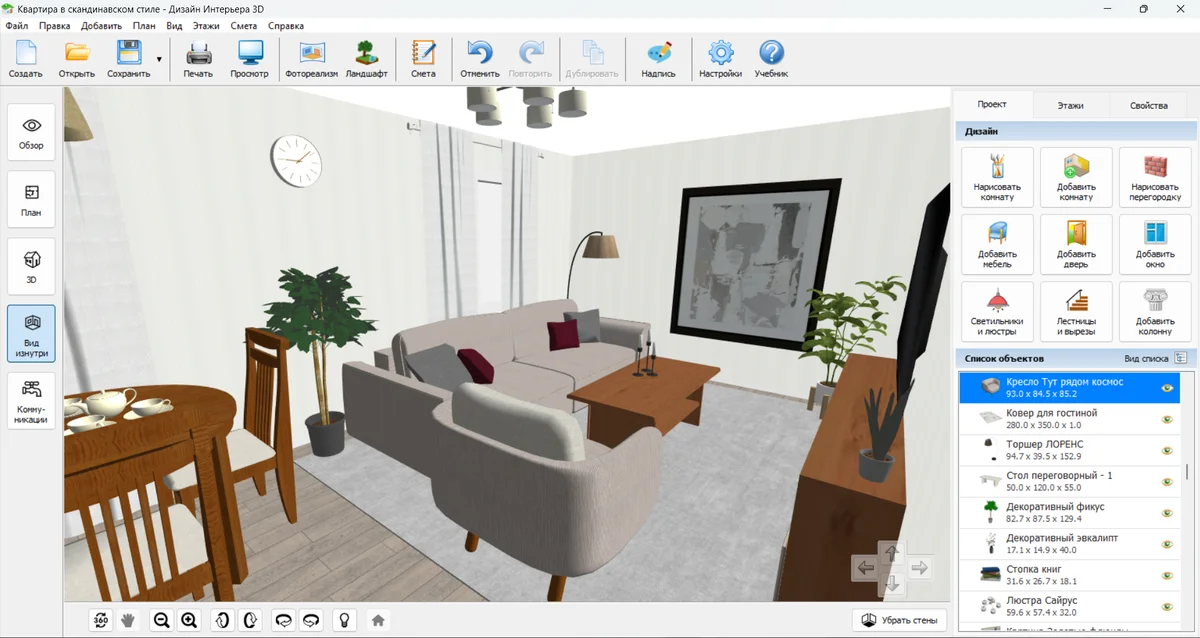Open the Коммуникации sidebar mode
Viewport: 1200px width, 638px height.
(x=31, y=401)
